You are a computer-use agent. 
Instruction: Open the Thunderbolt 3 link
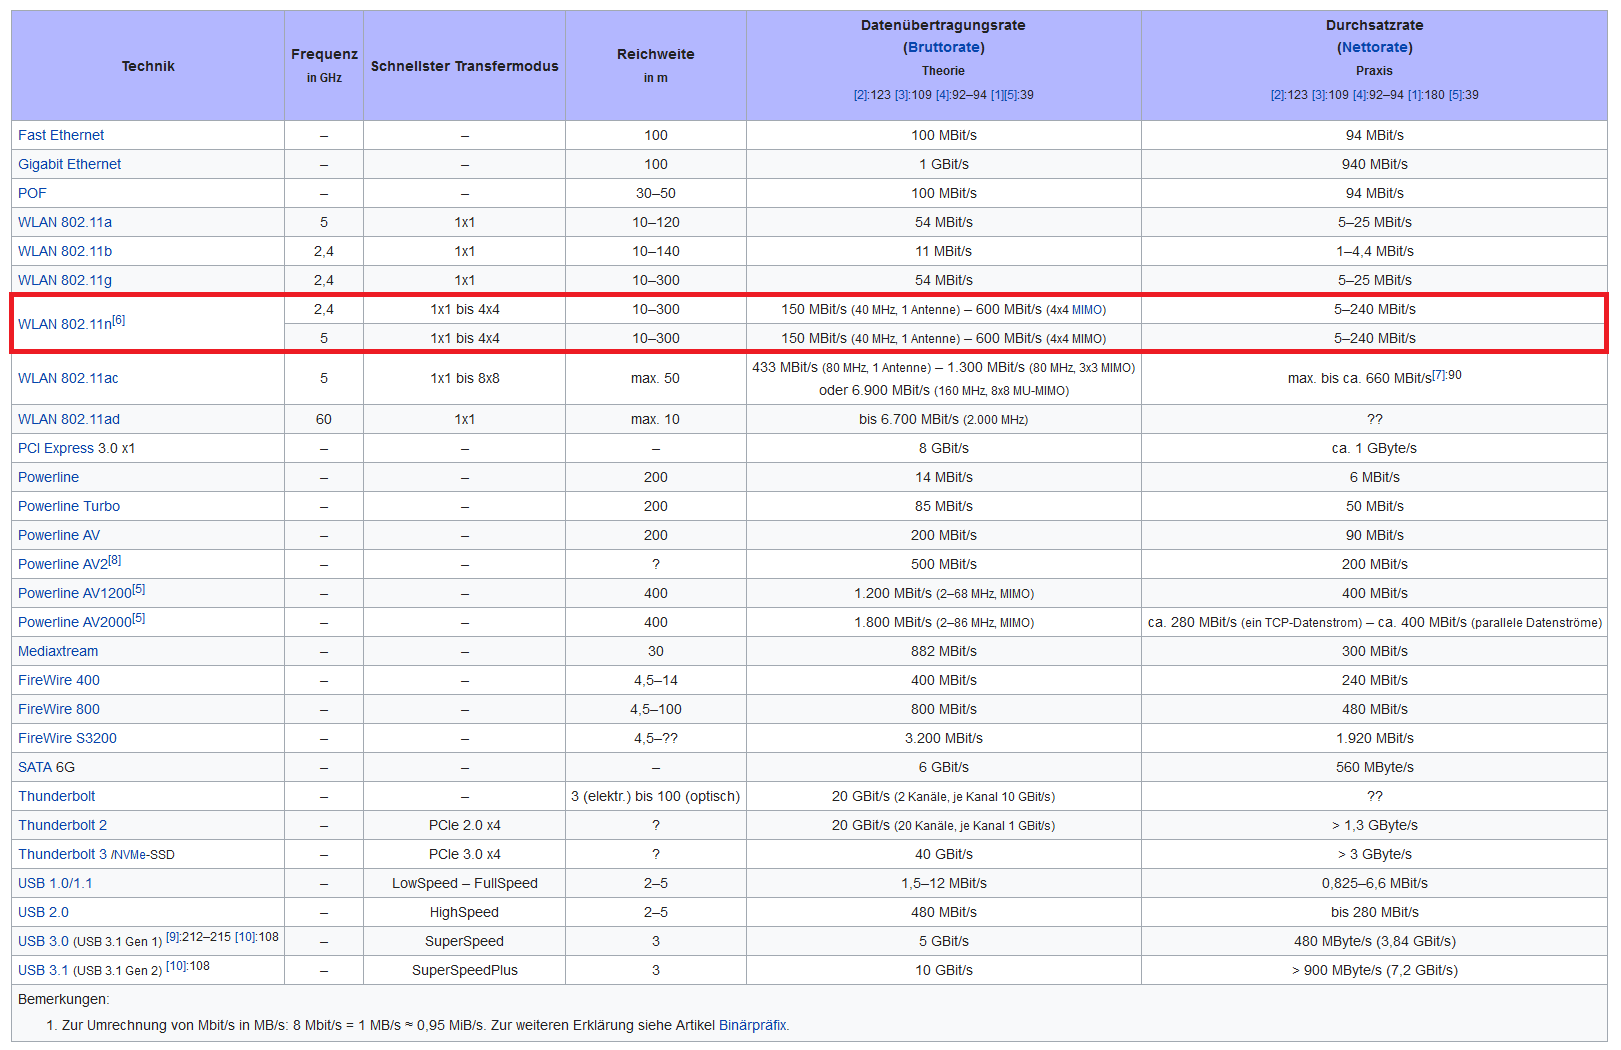pos(62,854)
